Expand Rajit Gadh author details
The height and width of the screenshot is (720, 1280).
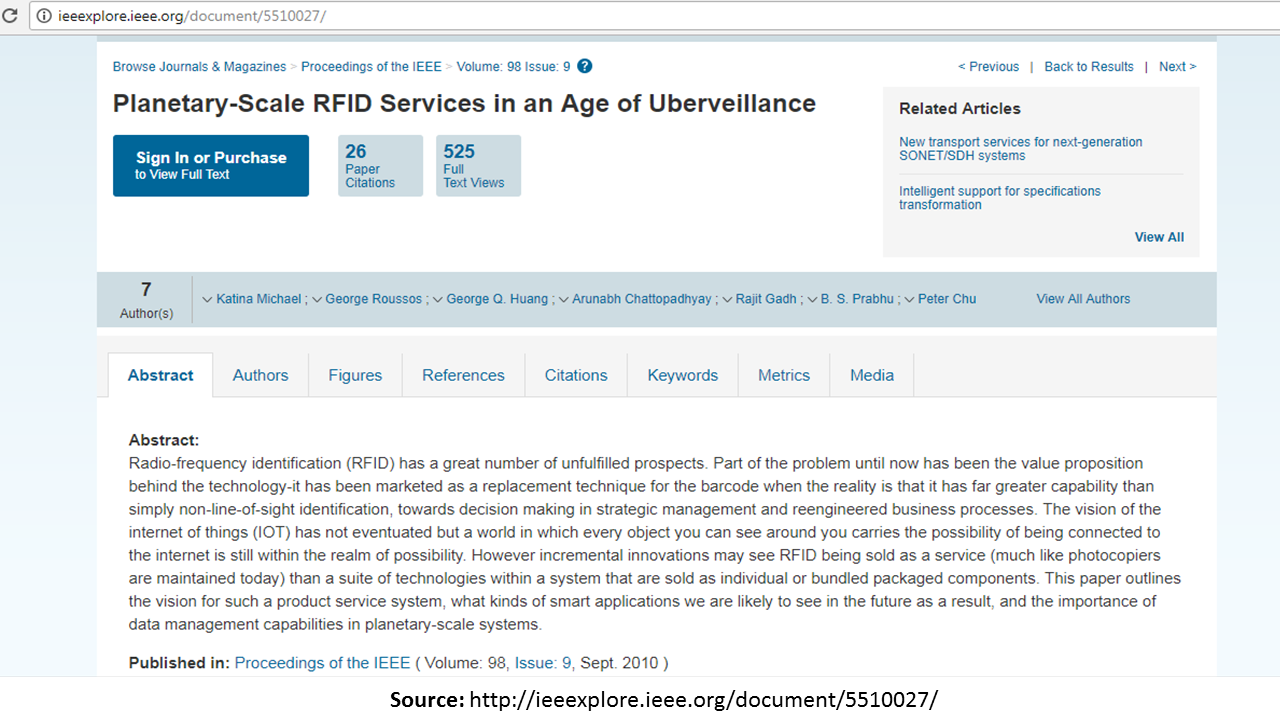(x=727, y=299)
